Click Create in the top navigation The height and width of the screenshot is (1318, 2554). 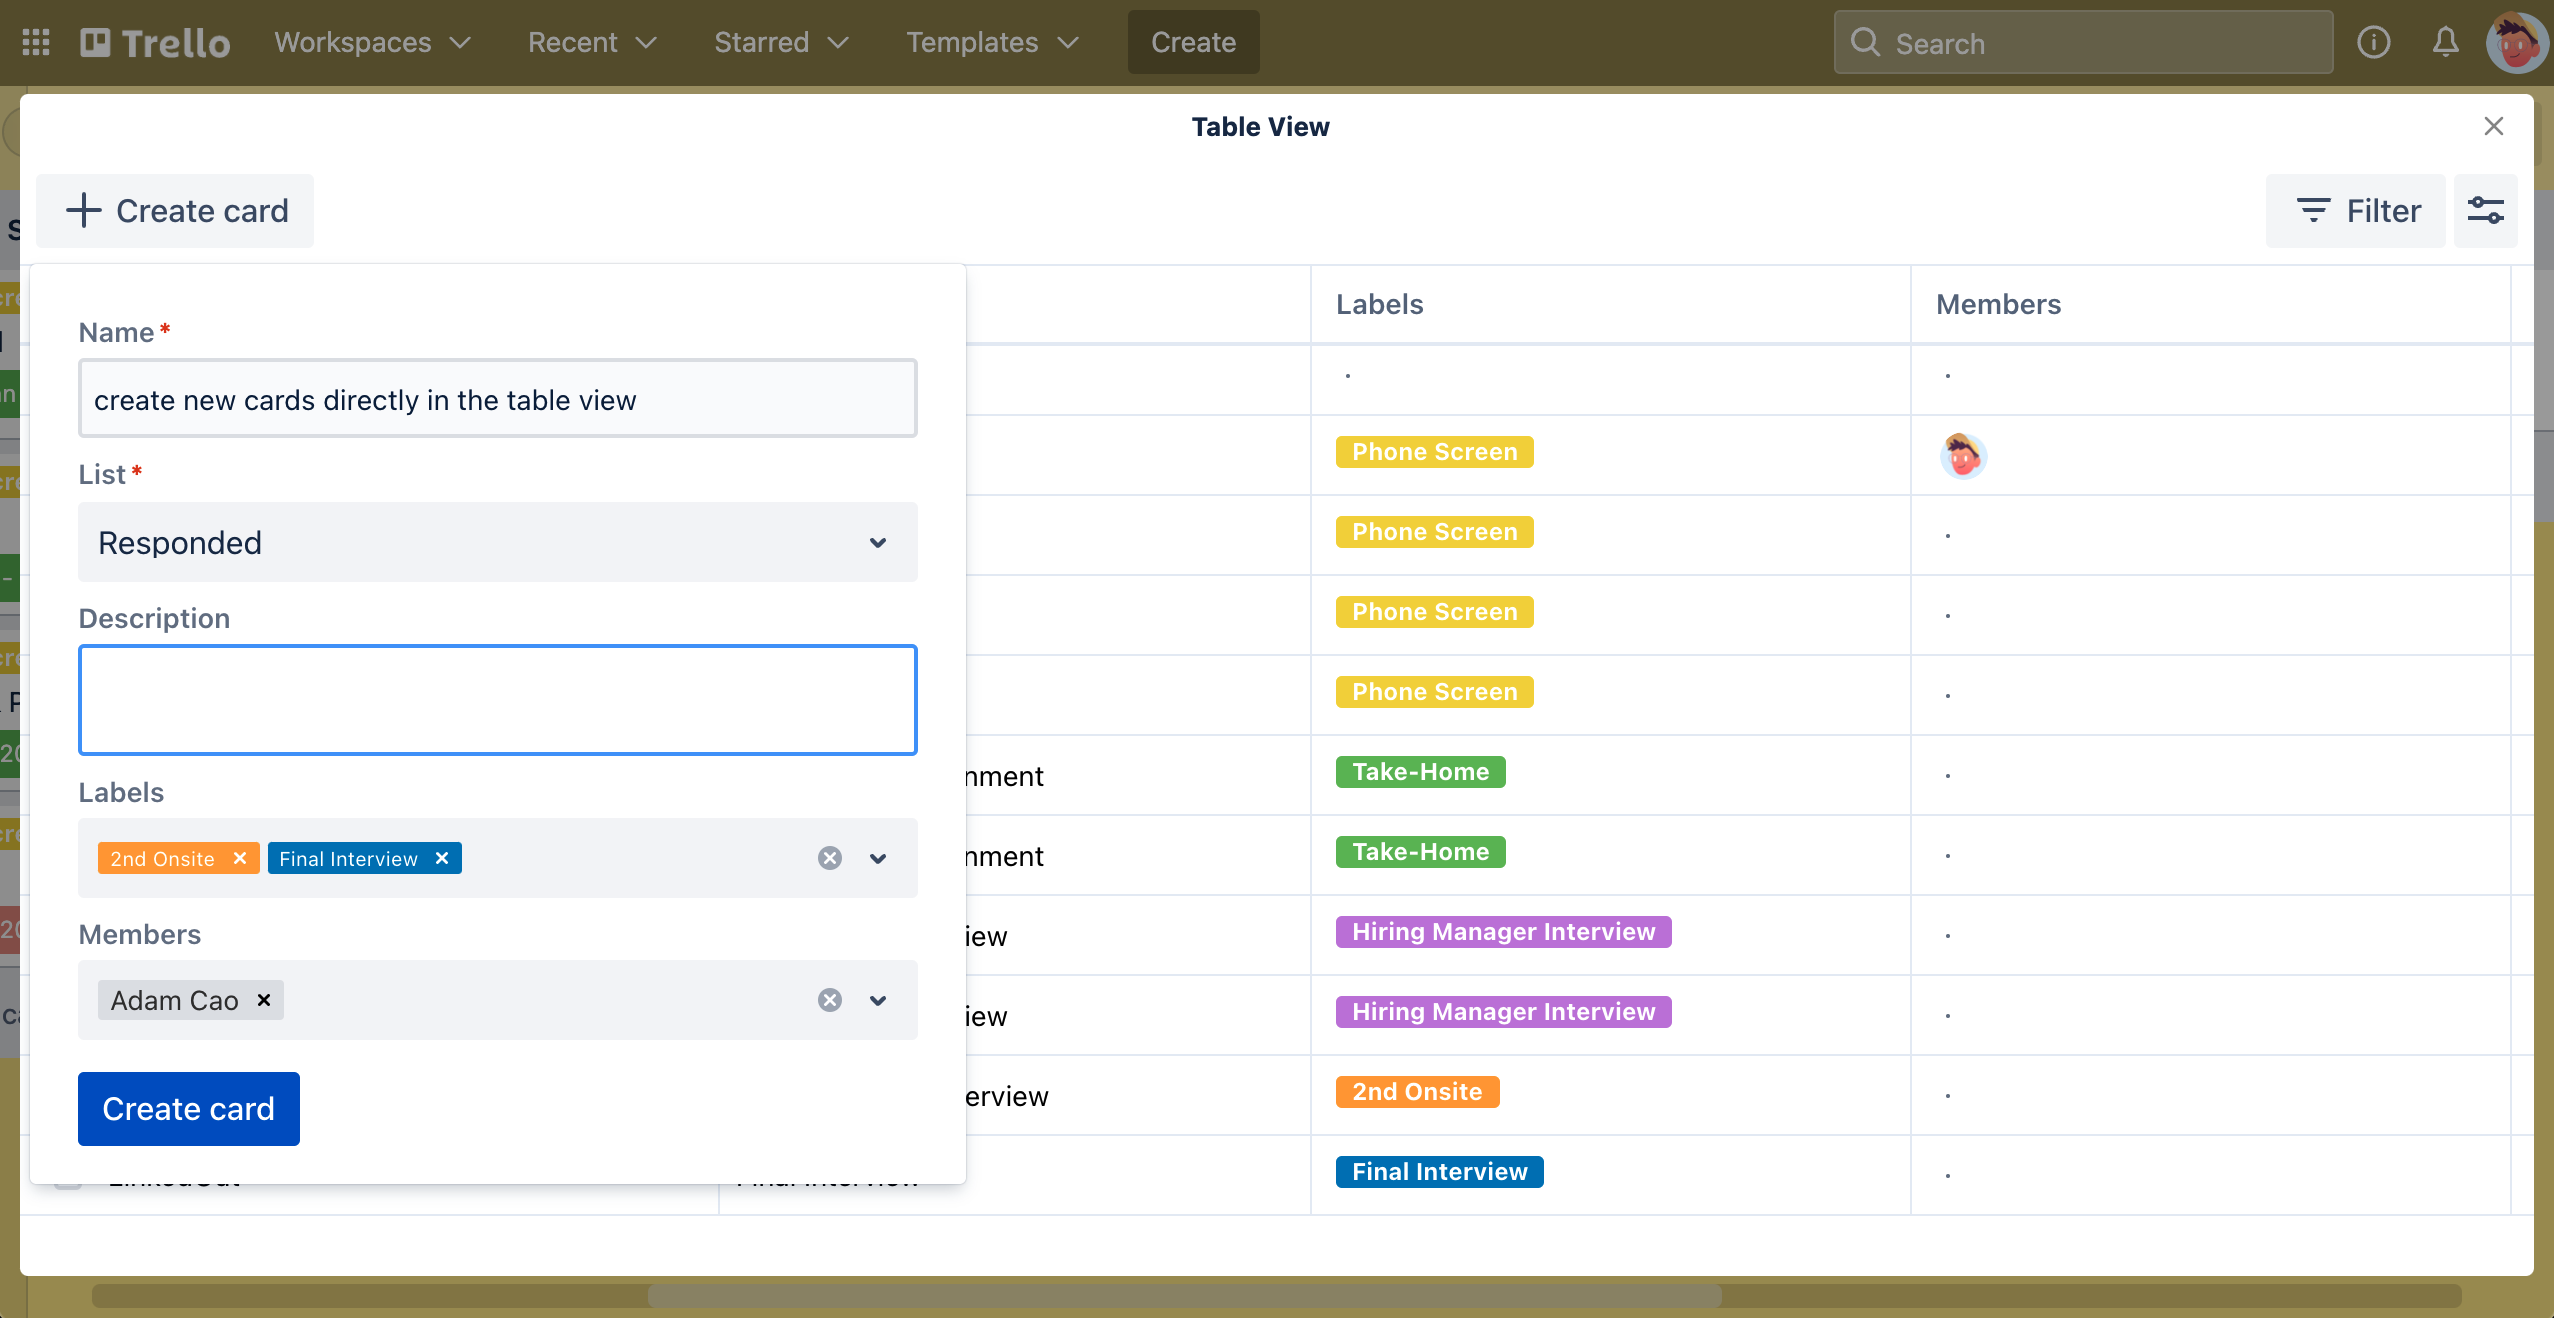click(x=1191, y=42)
